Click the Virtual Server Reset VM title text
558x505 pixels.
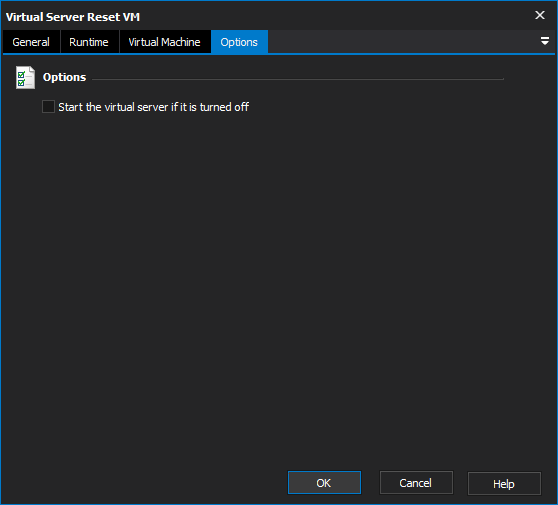click(x=73, y=17)
